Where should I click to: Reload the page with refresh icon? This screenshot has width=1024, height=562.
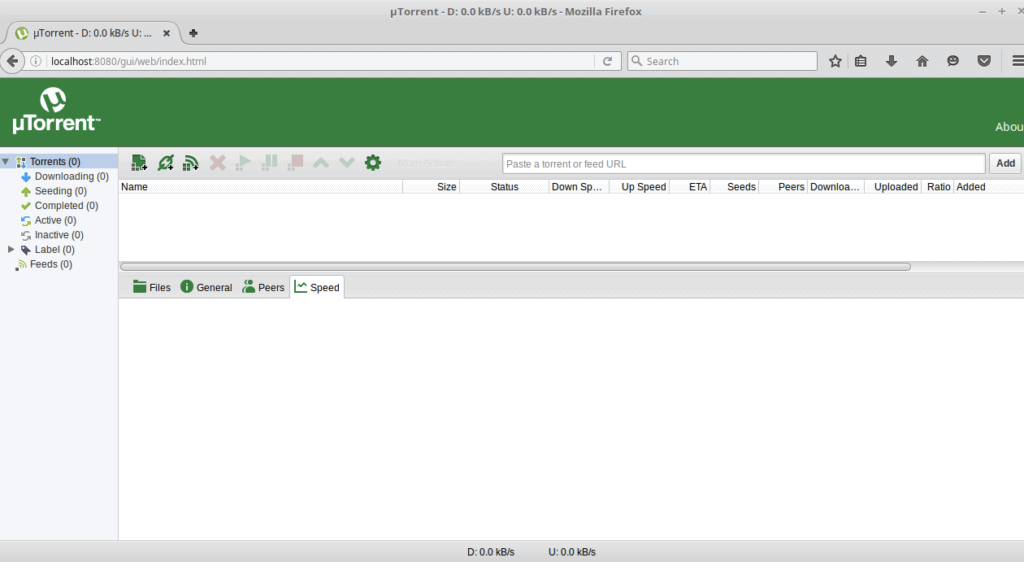point(607,61)
